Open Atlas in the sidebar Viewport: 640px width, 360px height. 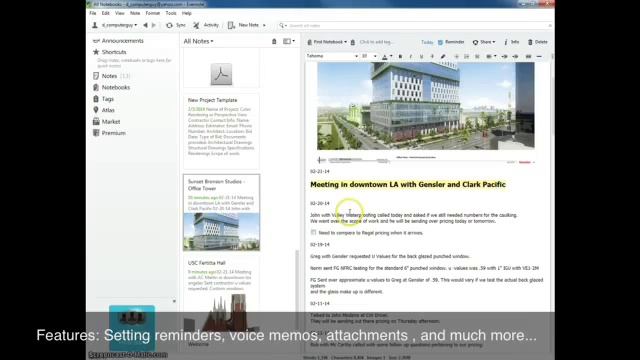tap(104, 110)
